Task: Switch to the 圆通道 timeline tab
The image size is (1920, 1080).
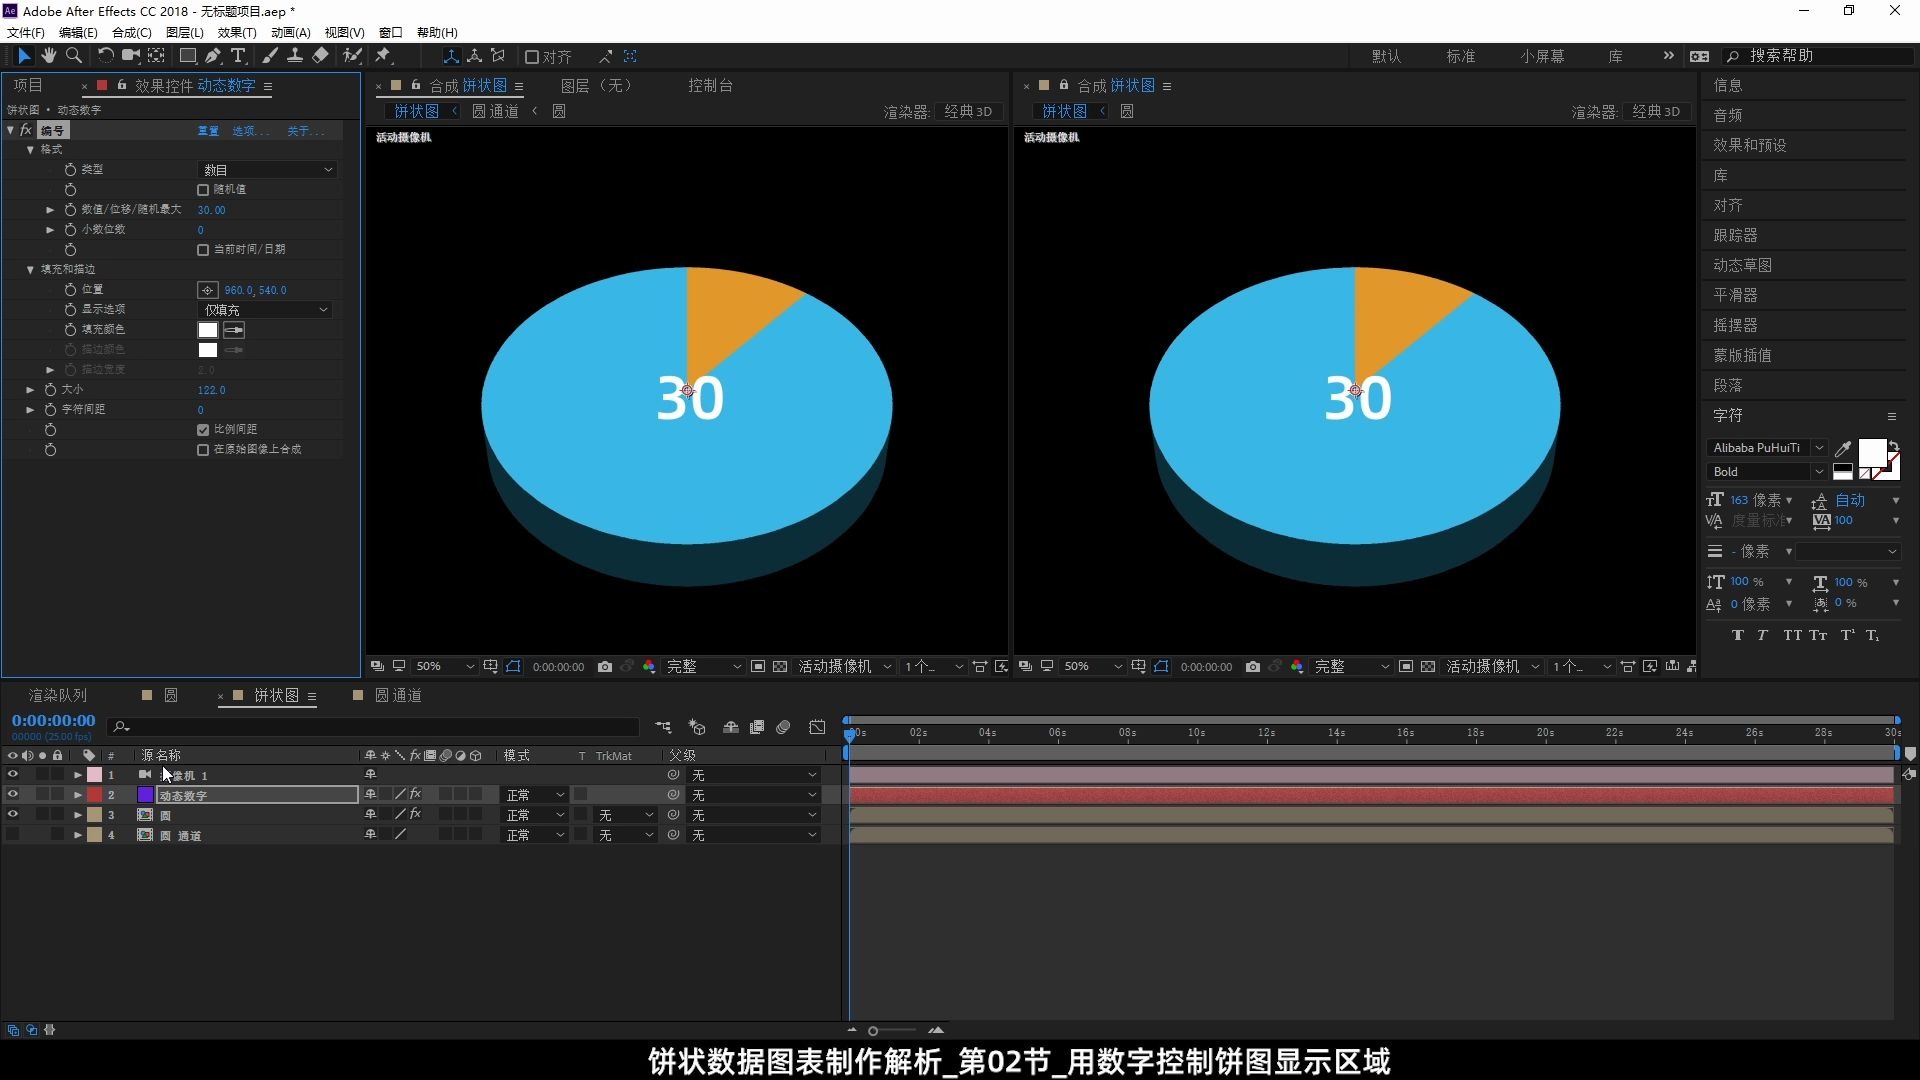Action: pyautogui.click(x=397, y=695)
